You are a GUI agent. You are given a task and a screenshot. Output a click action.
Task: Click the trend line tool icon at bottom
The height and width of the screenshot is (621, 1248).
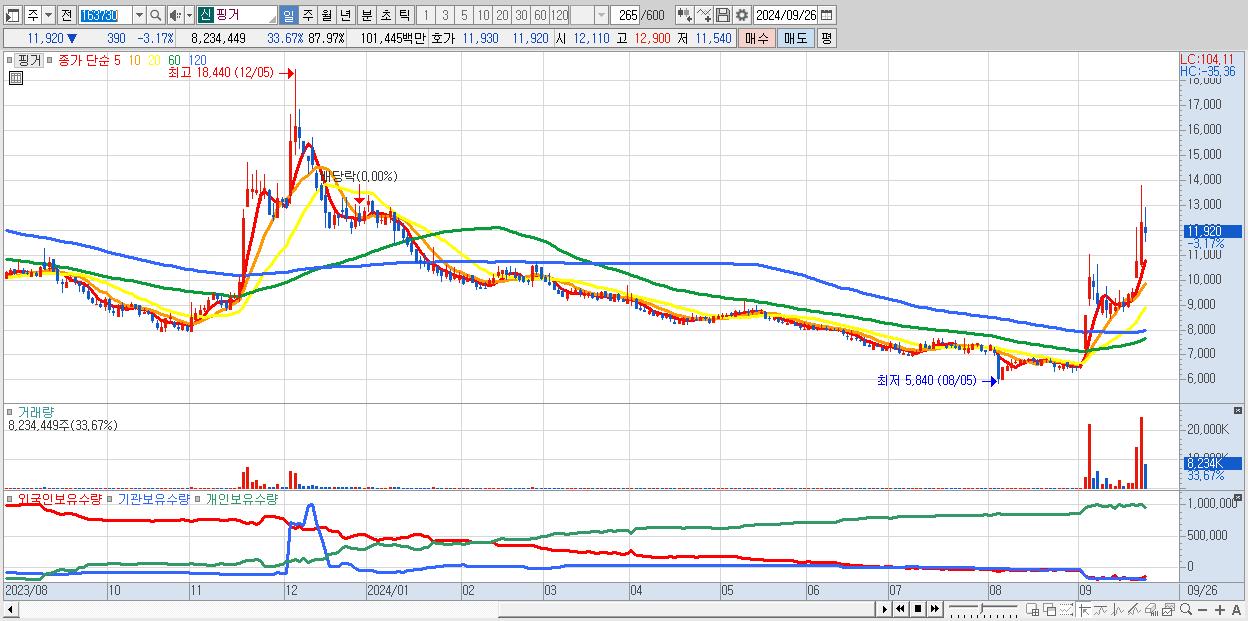(x=1101, y=609)
